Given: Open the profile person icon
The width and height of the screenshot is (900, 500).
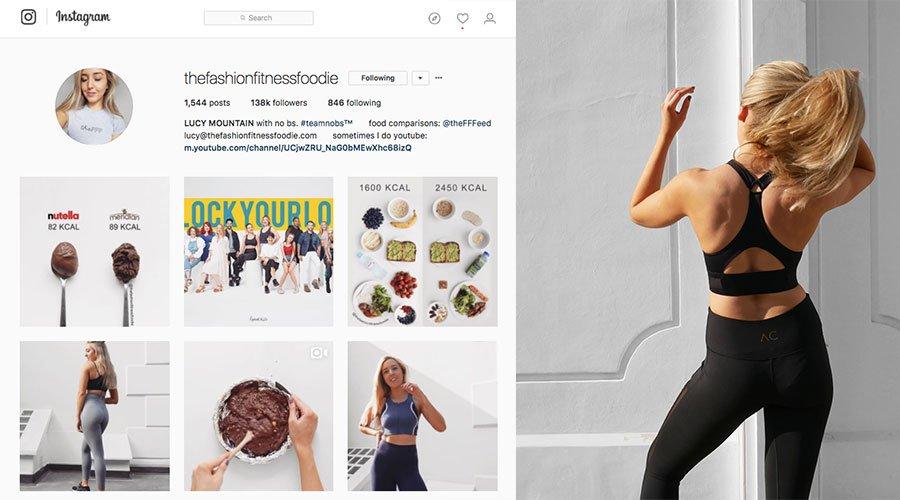Looking at the screenshot, I should [x=490, y=18].
